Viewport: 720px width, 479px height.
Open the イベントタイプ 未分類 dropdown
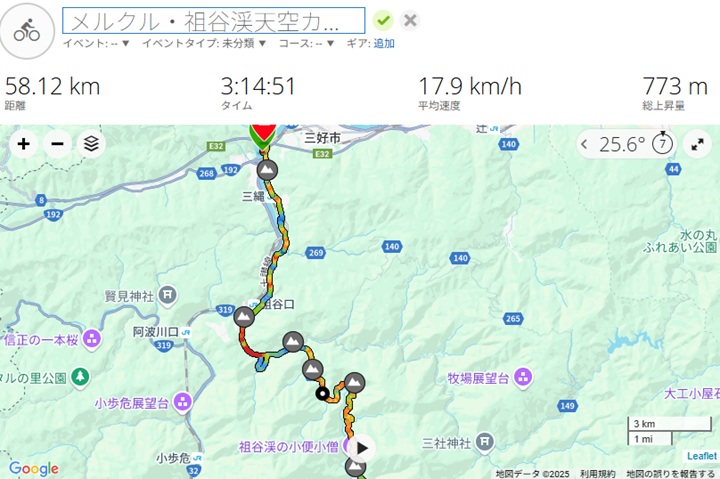click(x=204, y=44)
